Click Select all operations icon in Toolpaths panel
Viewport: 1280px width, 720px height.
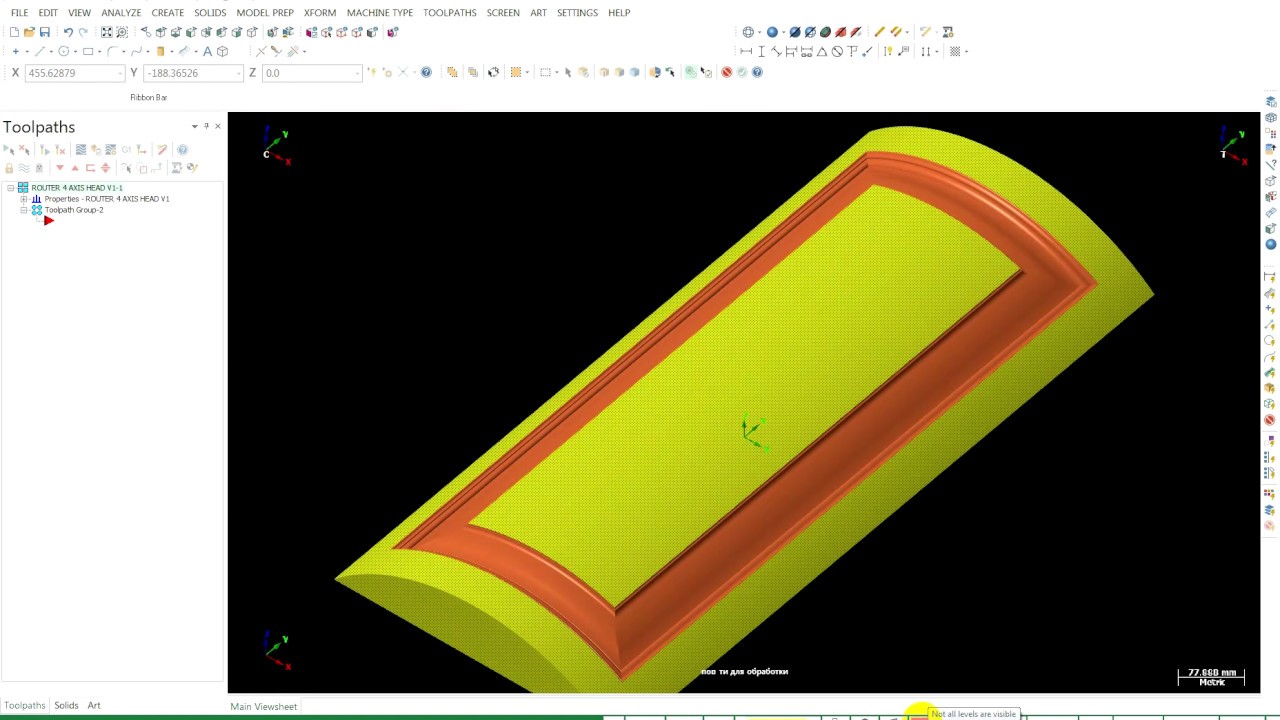tap(9, 150)
